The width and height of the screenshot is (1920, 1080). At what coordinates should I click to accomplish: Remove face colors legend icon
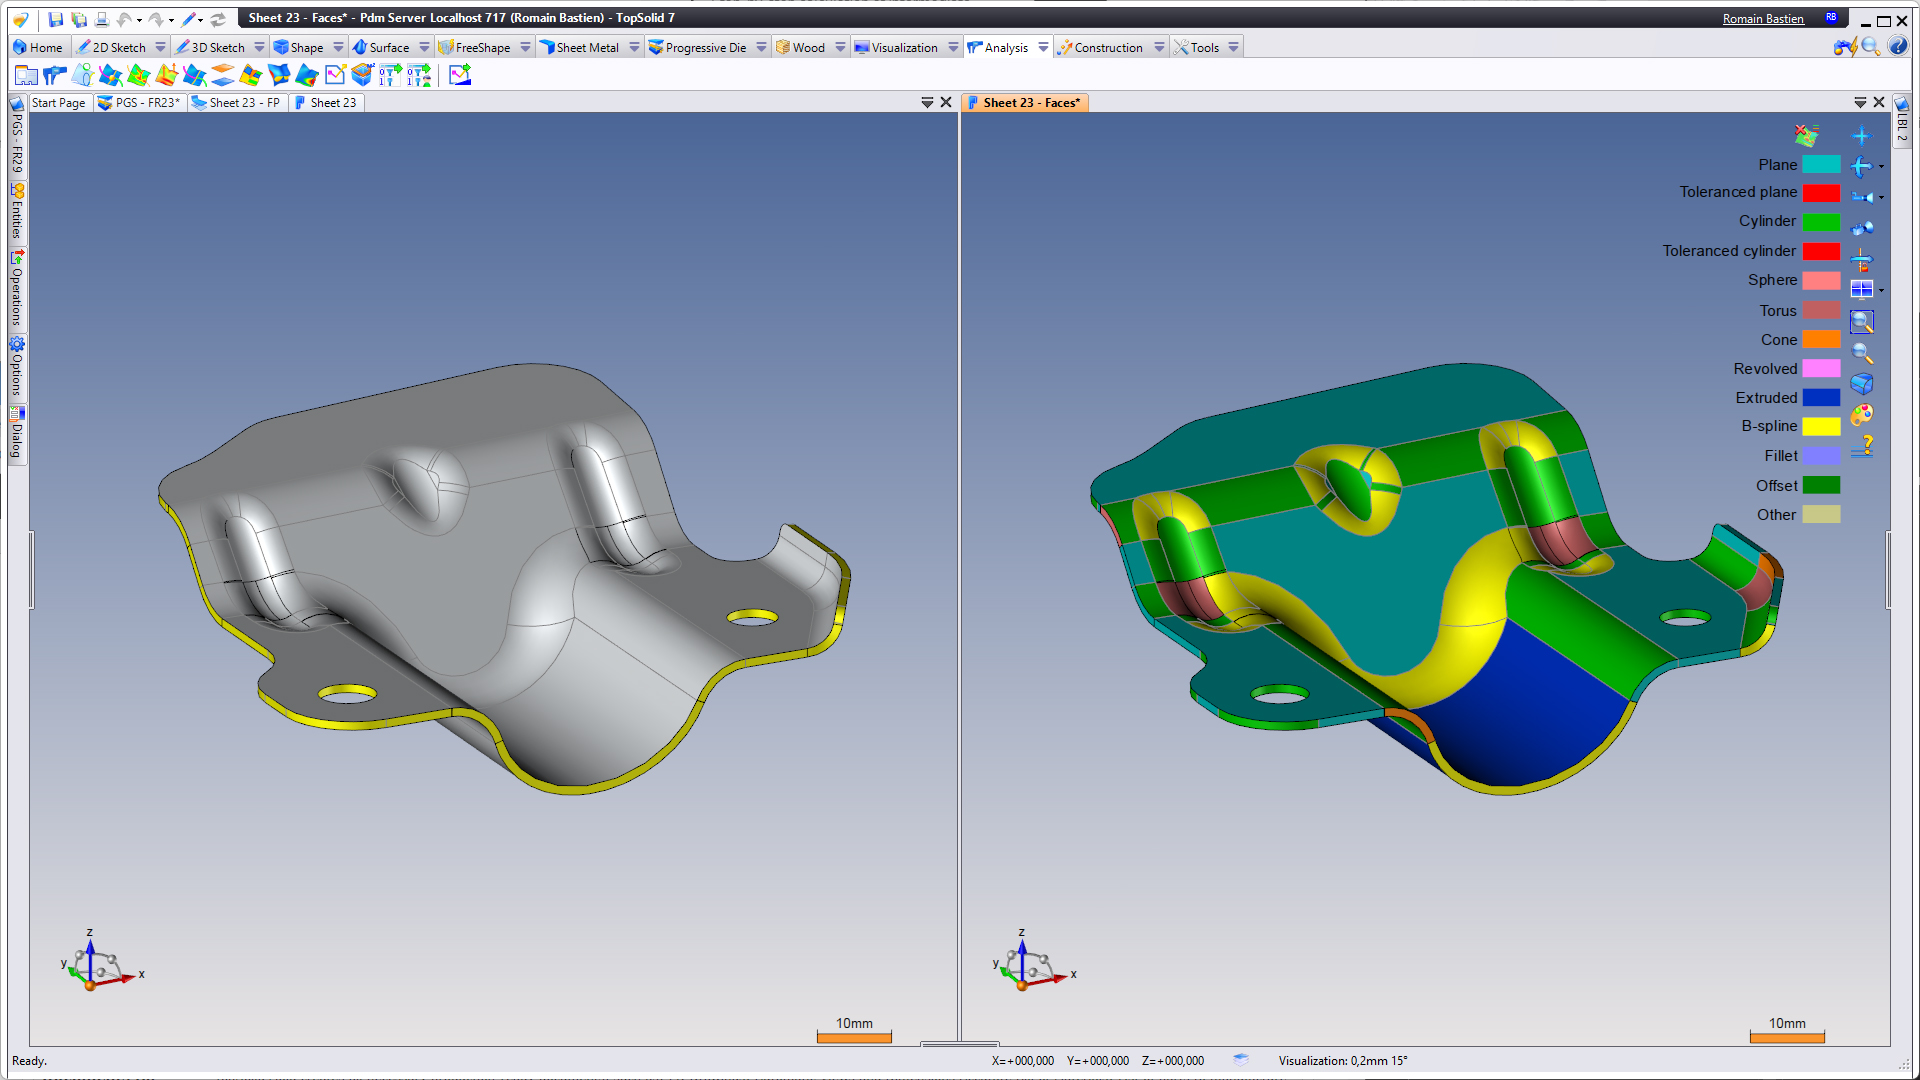(x=1806, y=136)
